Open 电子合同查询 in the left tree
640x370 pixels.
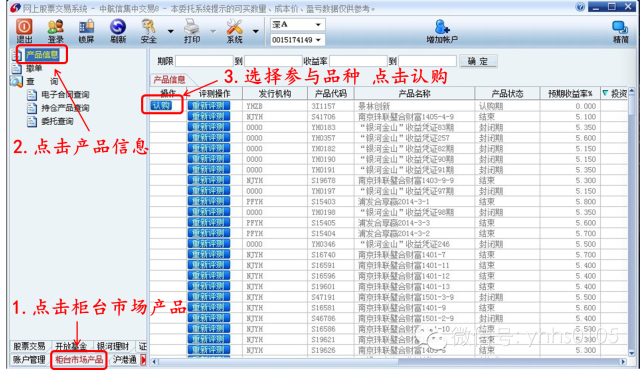tap(65, 95)
